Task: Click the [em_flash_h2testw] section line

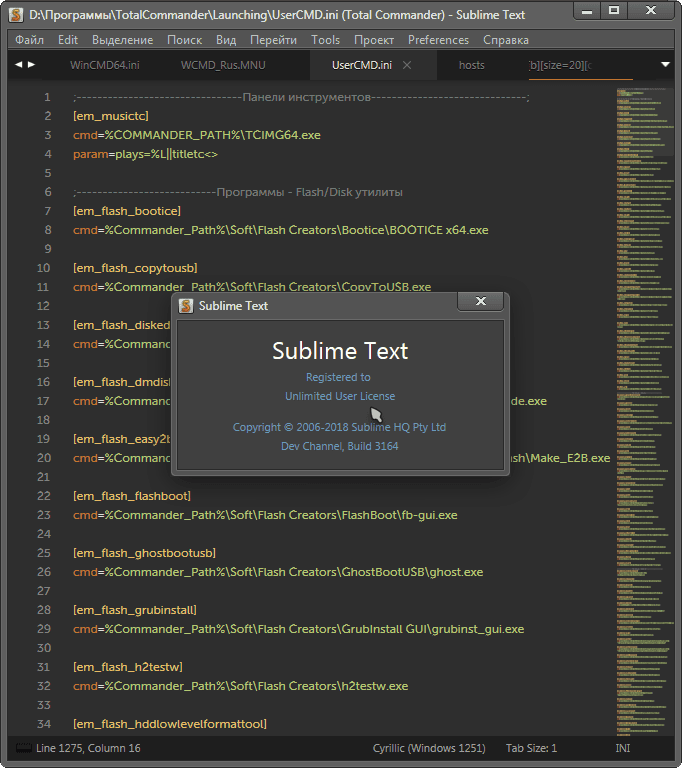Action: tap(128, 667)
